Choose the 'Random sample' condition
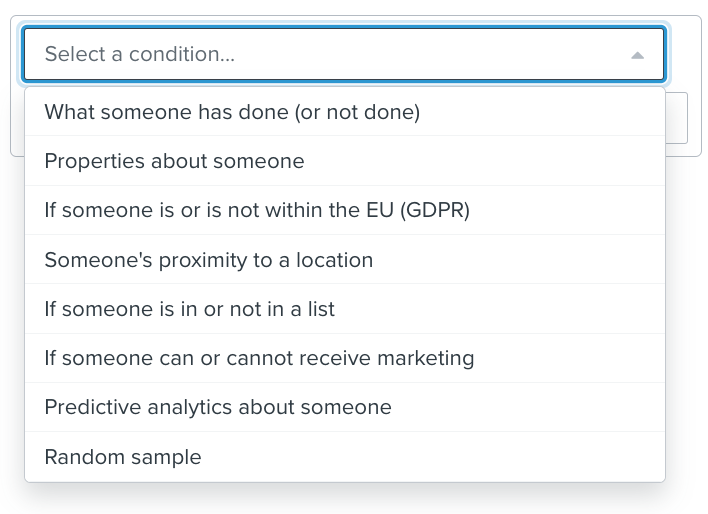708x514 pixels. point(123,457)
